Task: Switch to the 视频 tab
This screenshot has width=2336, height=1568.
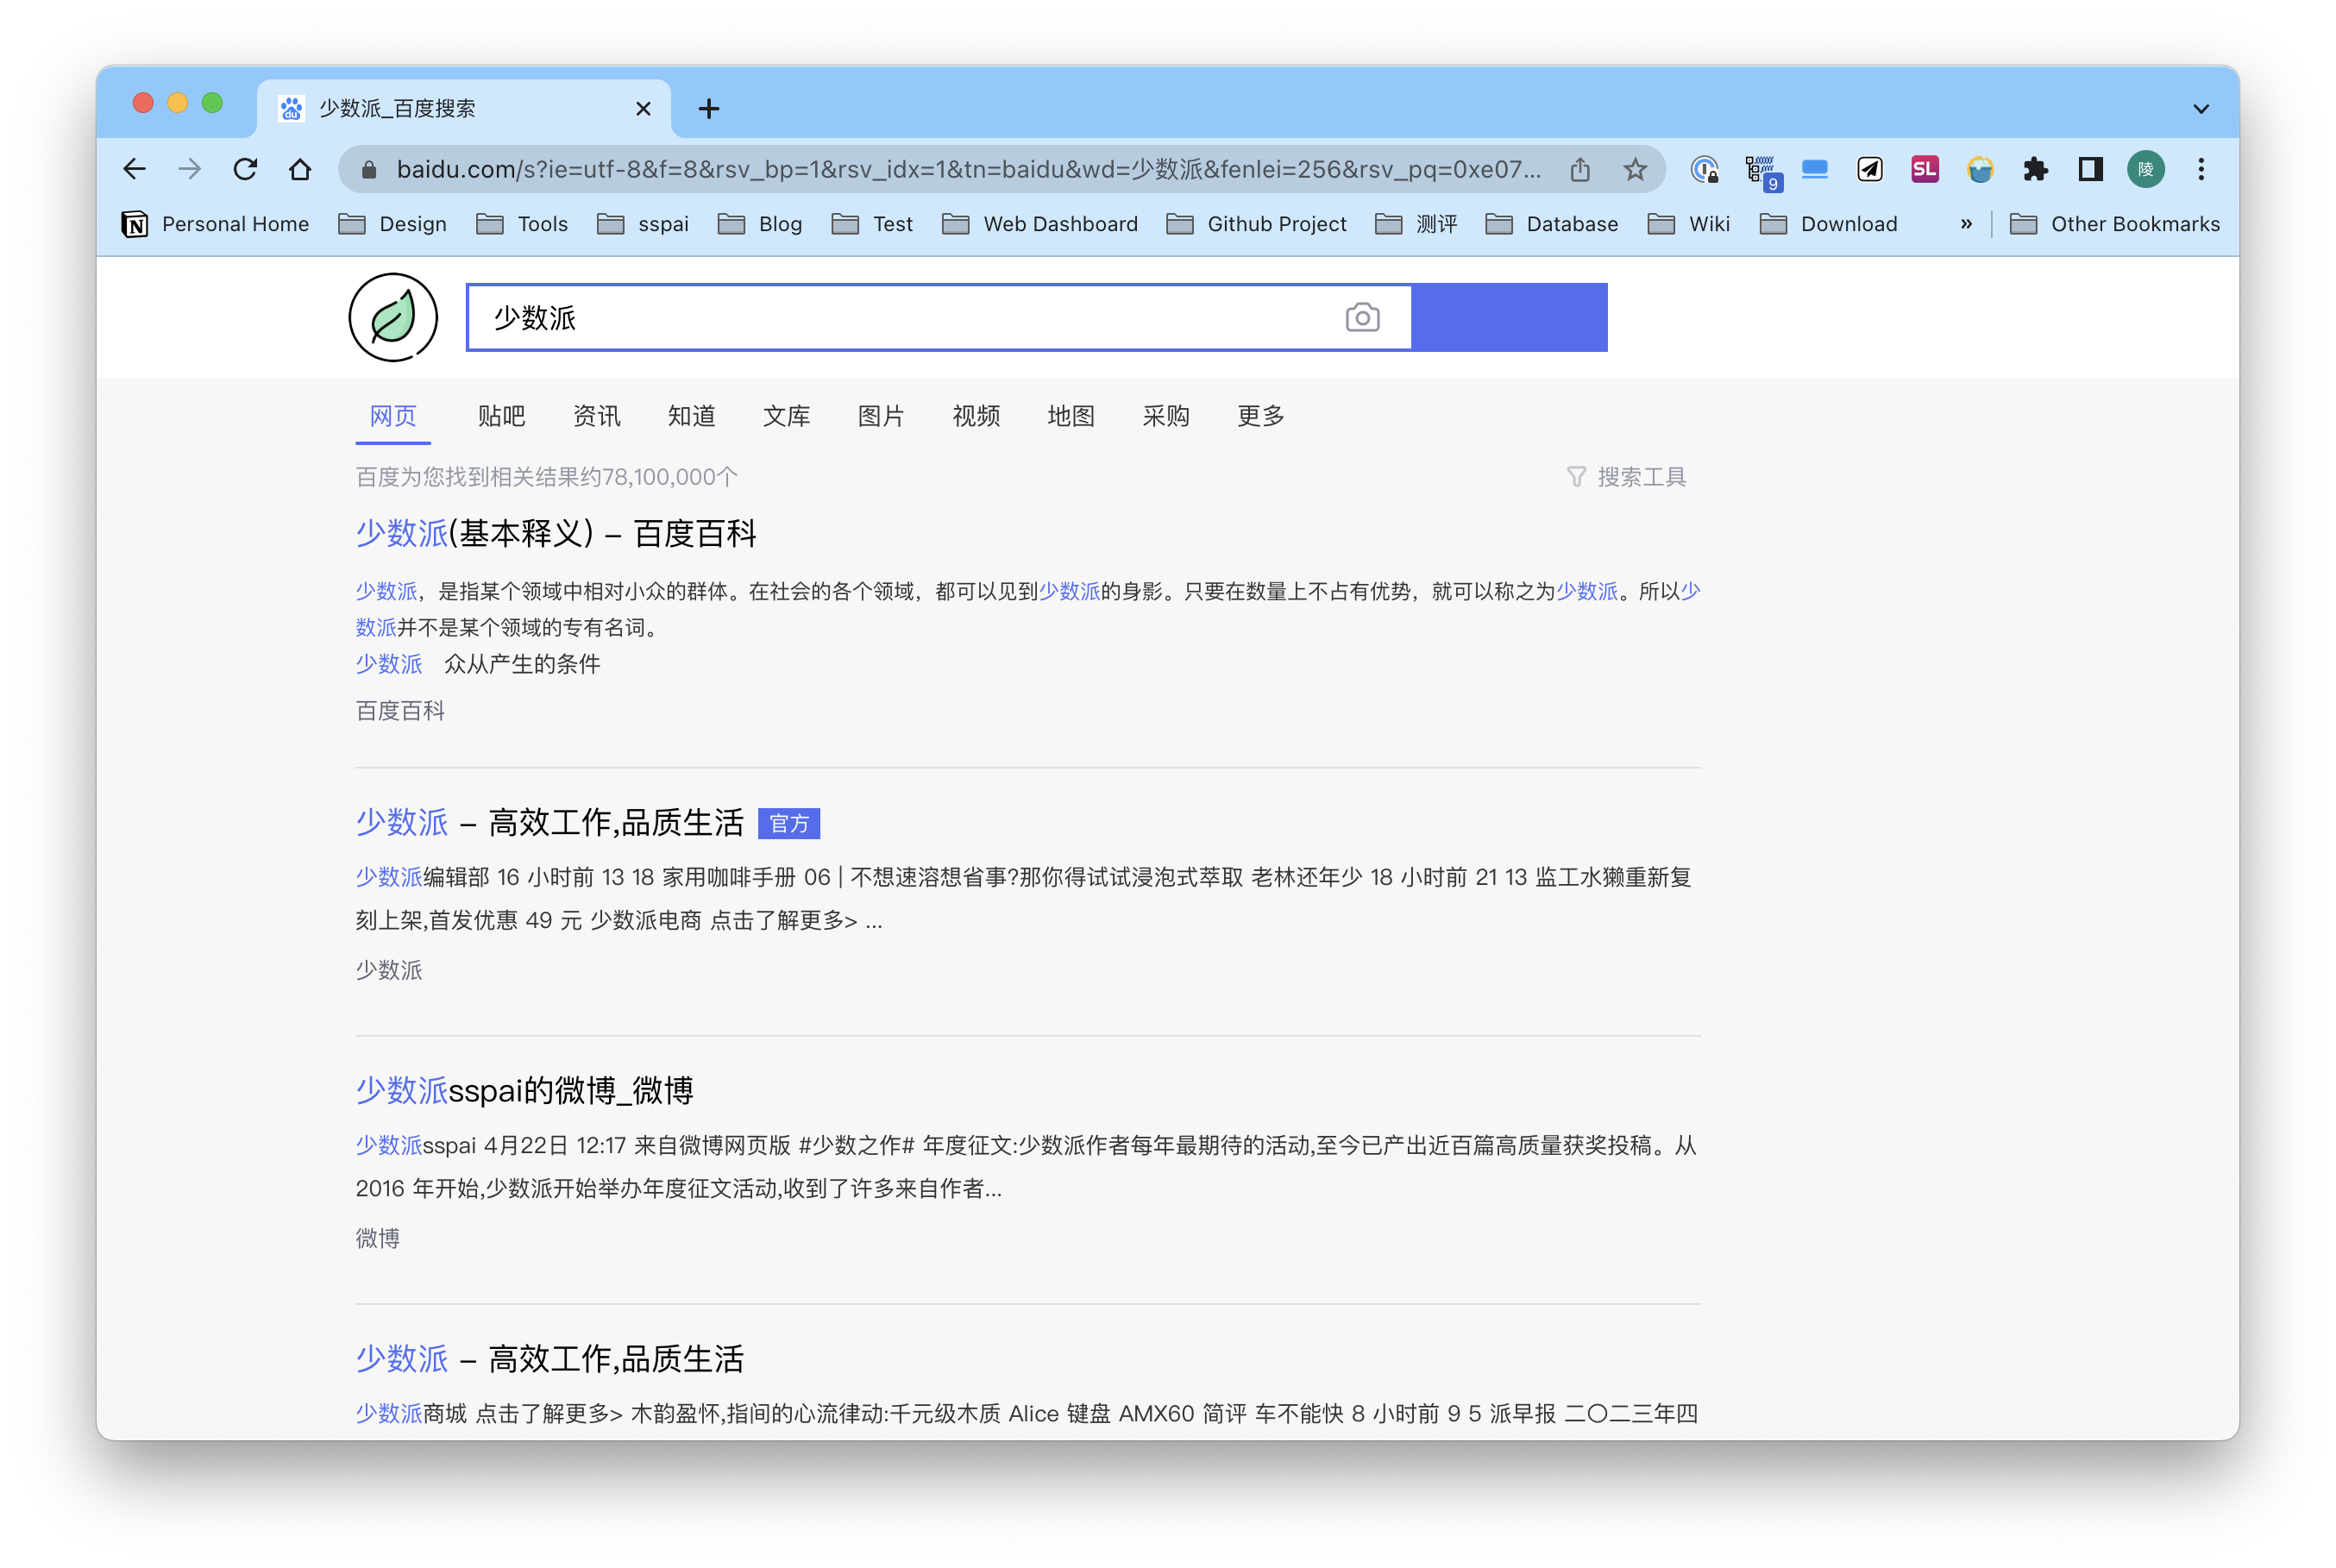Action: 975,416
